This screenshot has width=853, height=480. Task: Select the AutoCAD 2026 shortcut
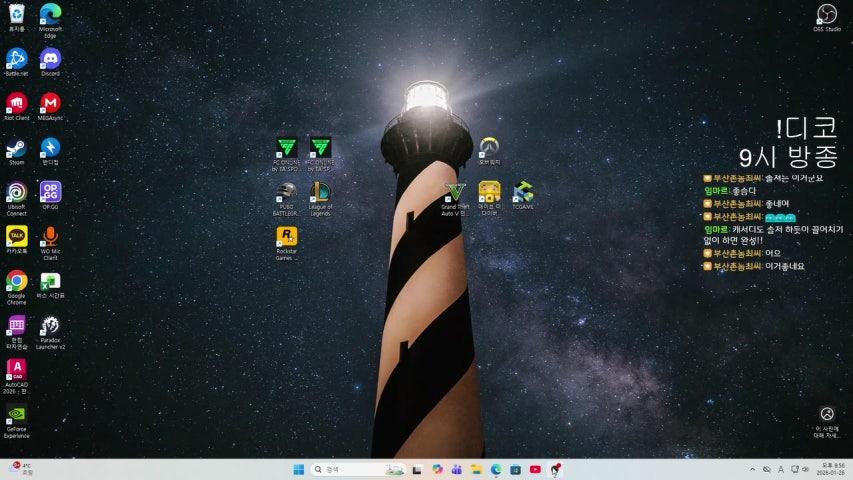click(16, 370)
